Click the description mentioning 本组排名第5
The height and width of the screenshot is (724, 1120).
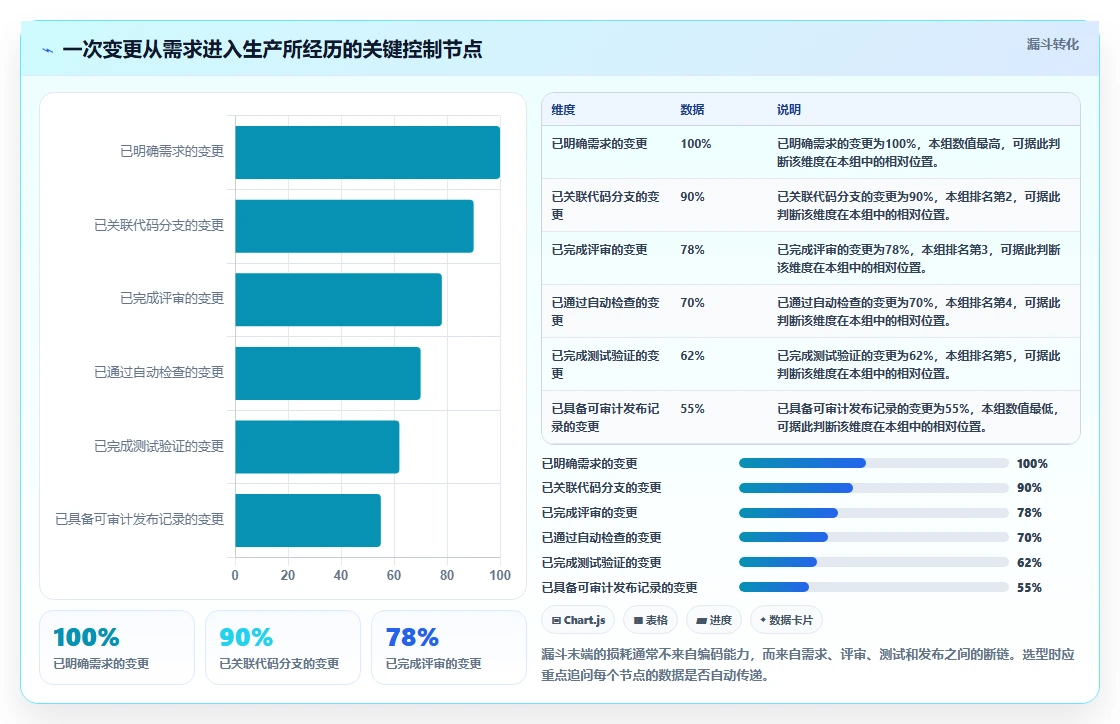click(x=919, y=364)
